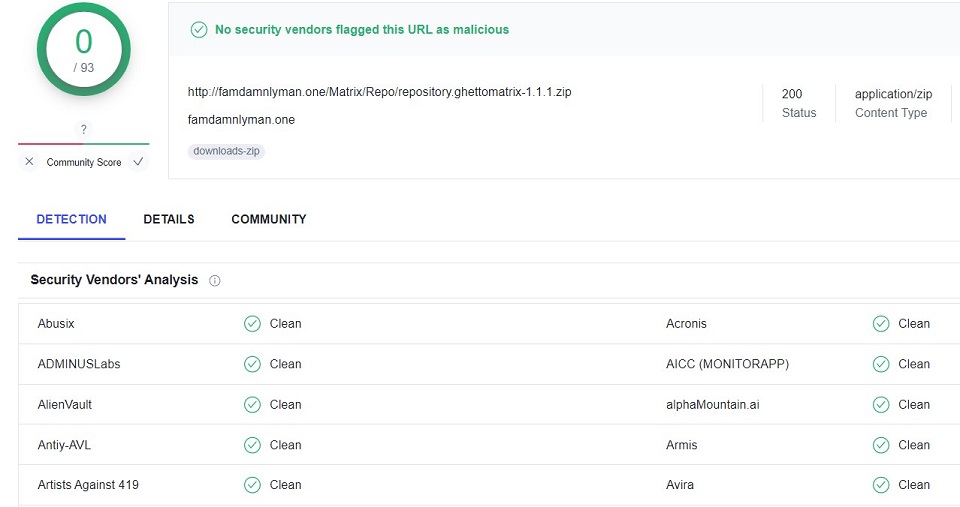The height and width of the screenshot is (507, 960).
Task: Click the green check icon beside 'No security vendors flagged'
Action: point(199,29)
